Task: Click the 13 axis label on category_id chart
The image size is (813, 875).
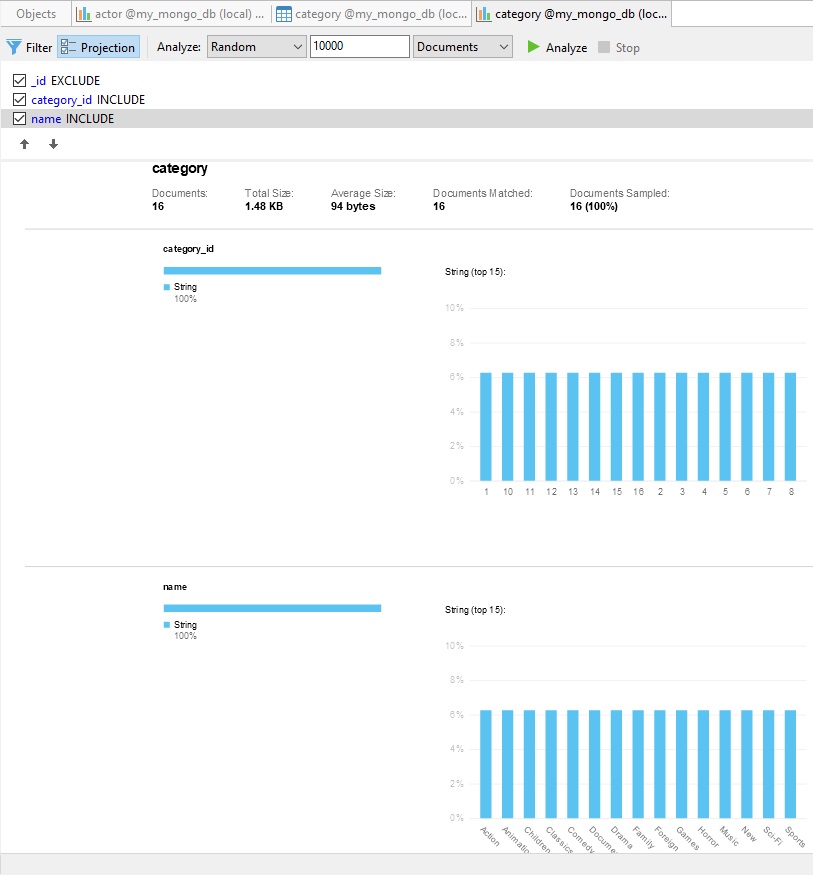Action: [573, 492]
